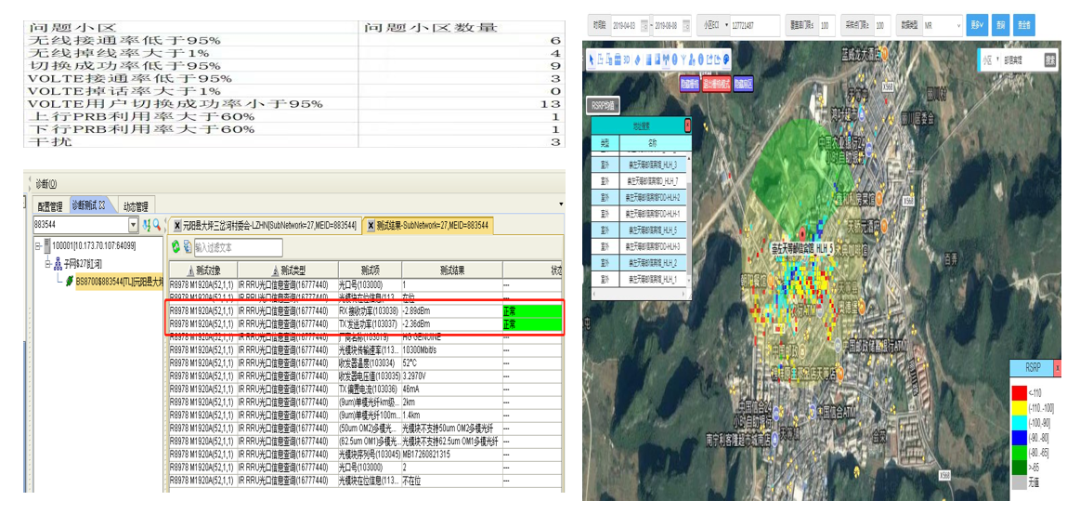Select tree item BS8700$883544[TL]
Screen dimensions: 1080x514
point(118,282)
